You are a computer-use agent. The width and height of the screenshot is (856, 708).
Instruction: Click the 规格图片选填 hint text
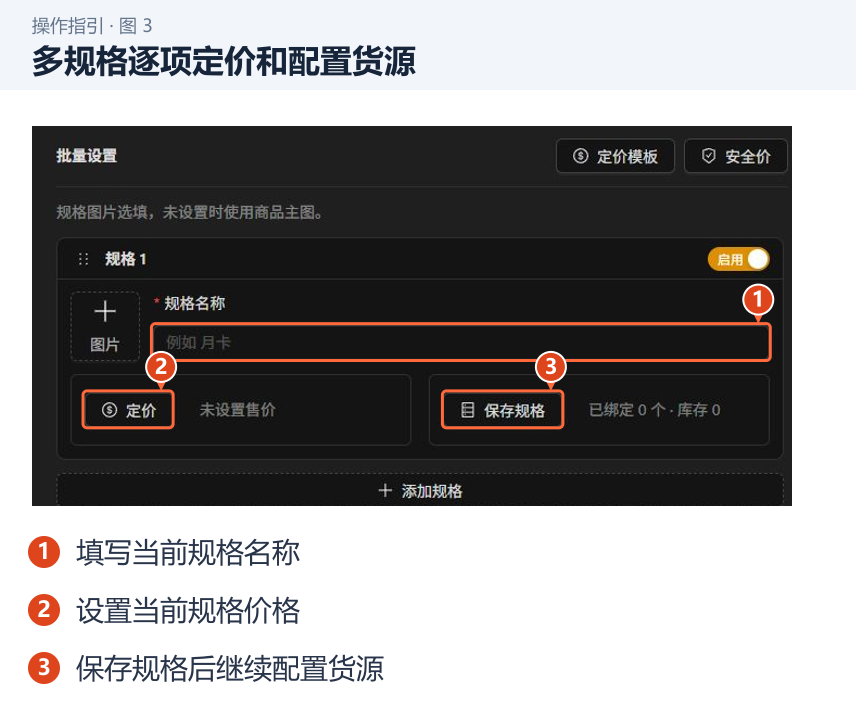coord(189,212)
